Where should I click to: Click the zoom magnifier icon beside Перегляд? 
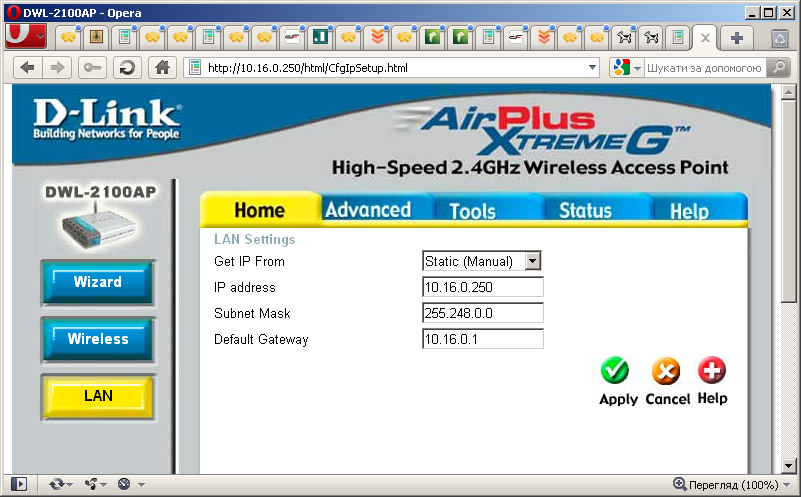679,484
